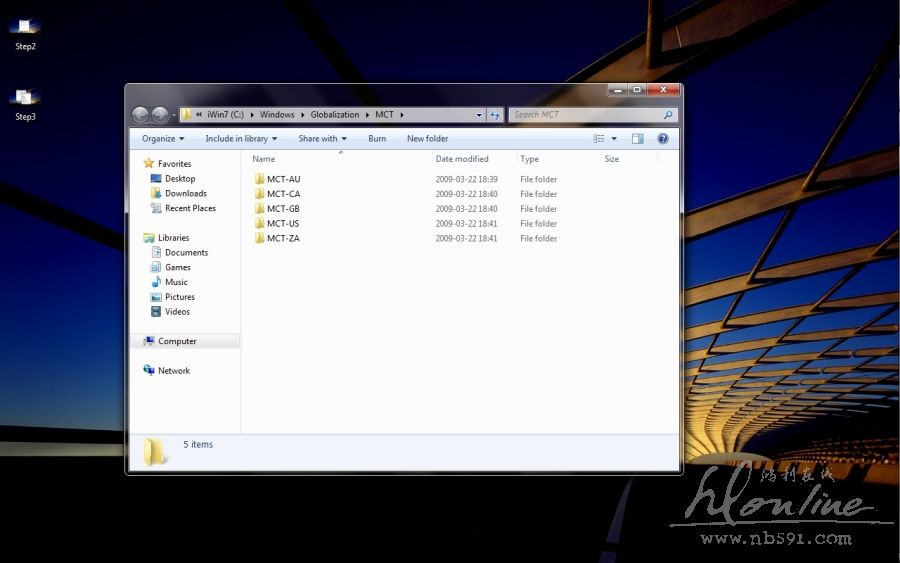Screen dimensions: 900x563
Task: Create a New folder from toolbar
Action: click(x=427, y=139)
